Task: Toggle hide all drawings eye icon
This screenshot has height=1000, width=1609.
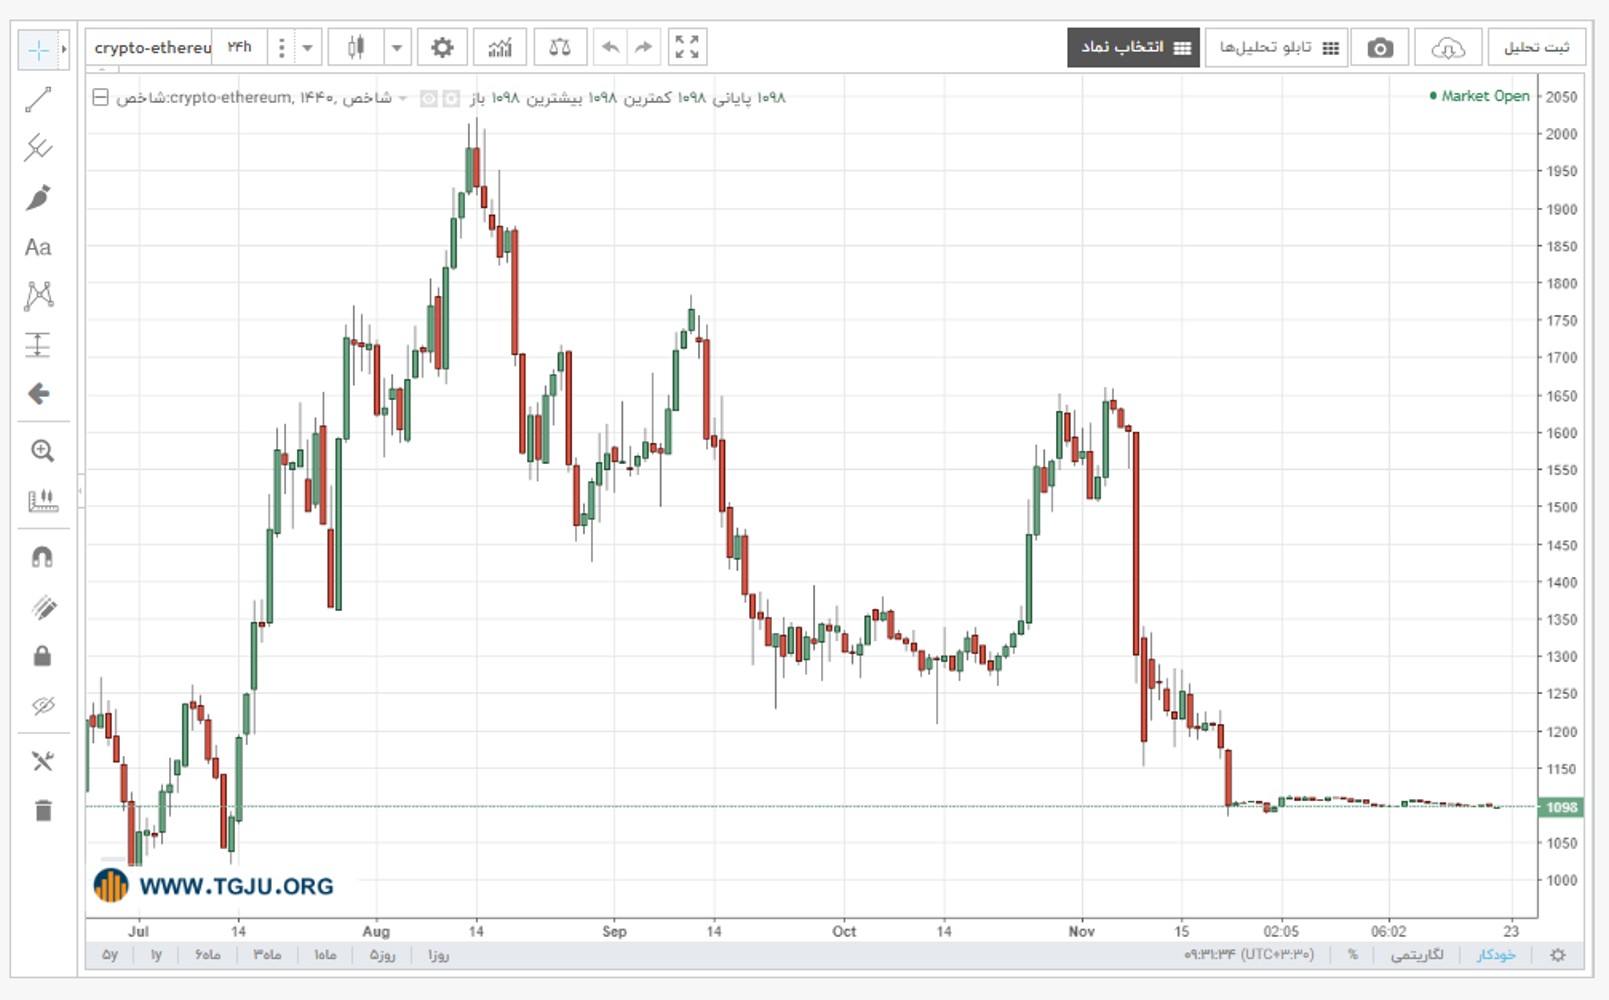Action: (x=42, y=706)
